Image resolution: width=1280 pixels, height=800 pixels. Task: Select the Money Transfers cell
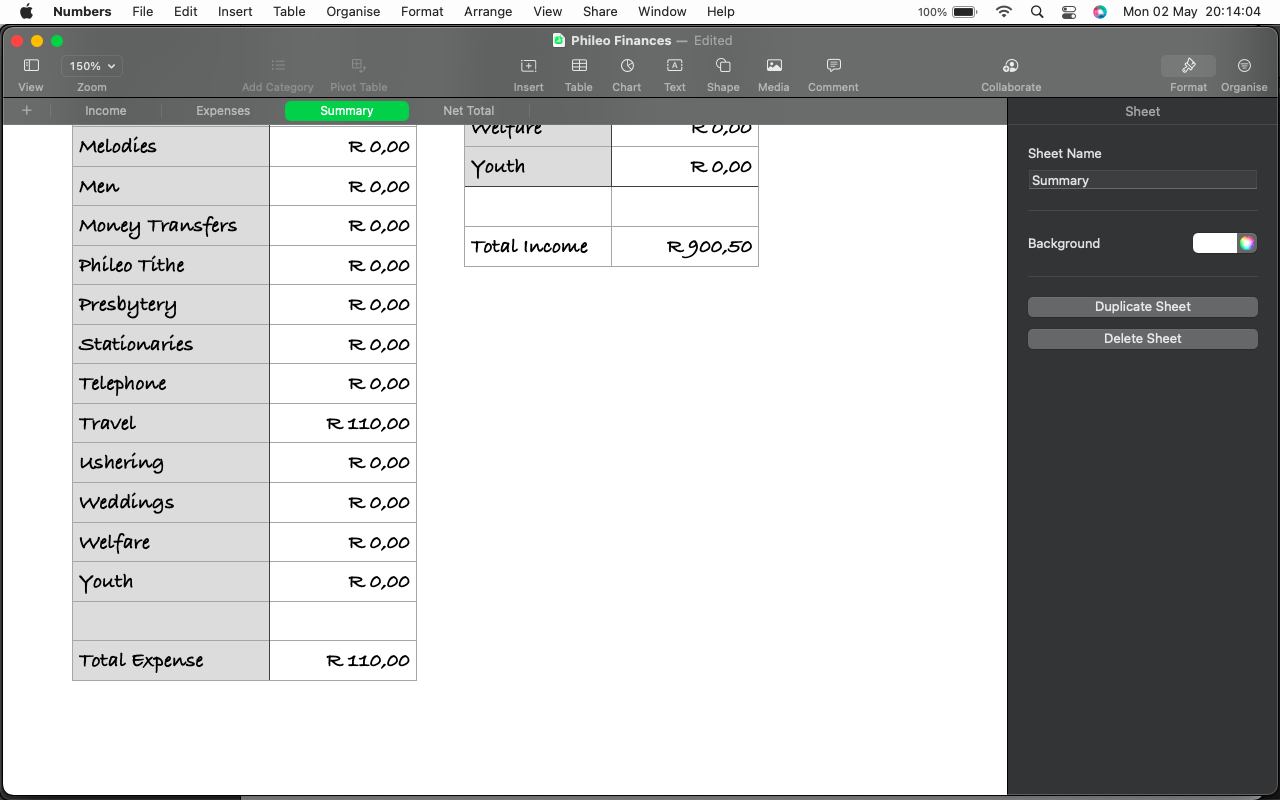[171, 225]
